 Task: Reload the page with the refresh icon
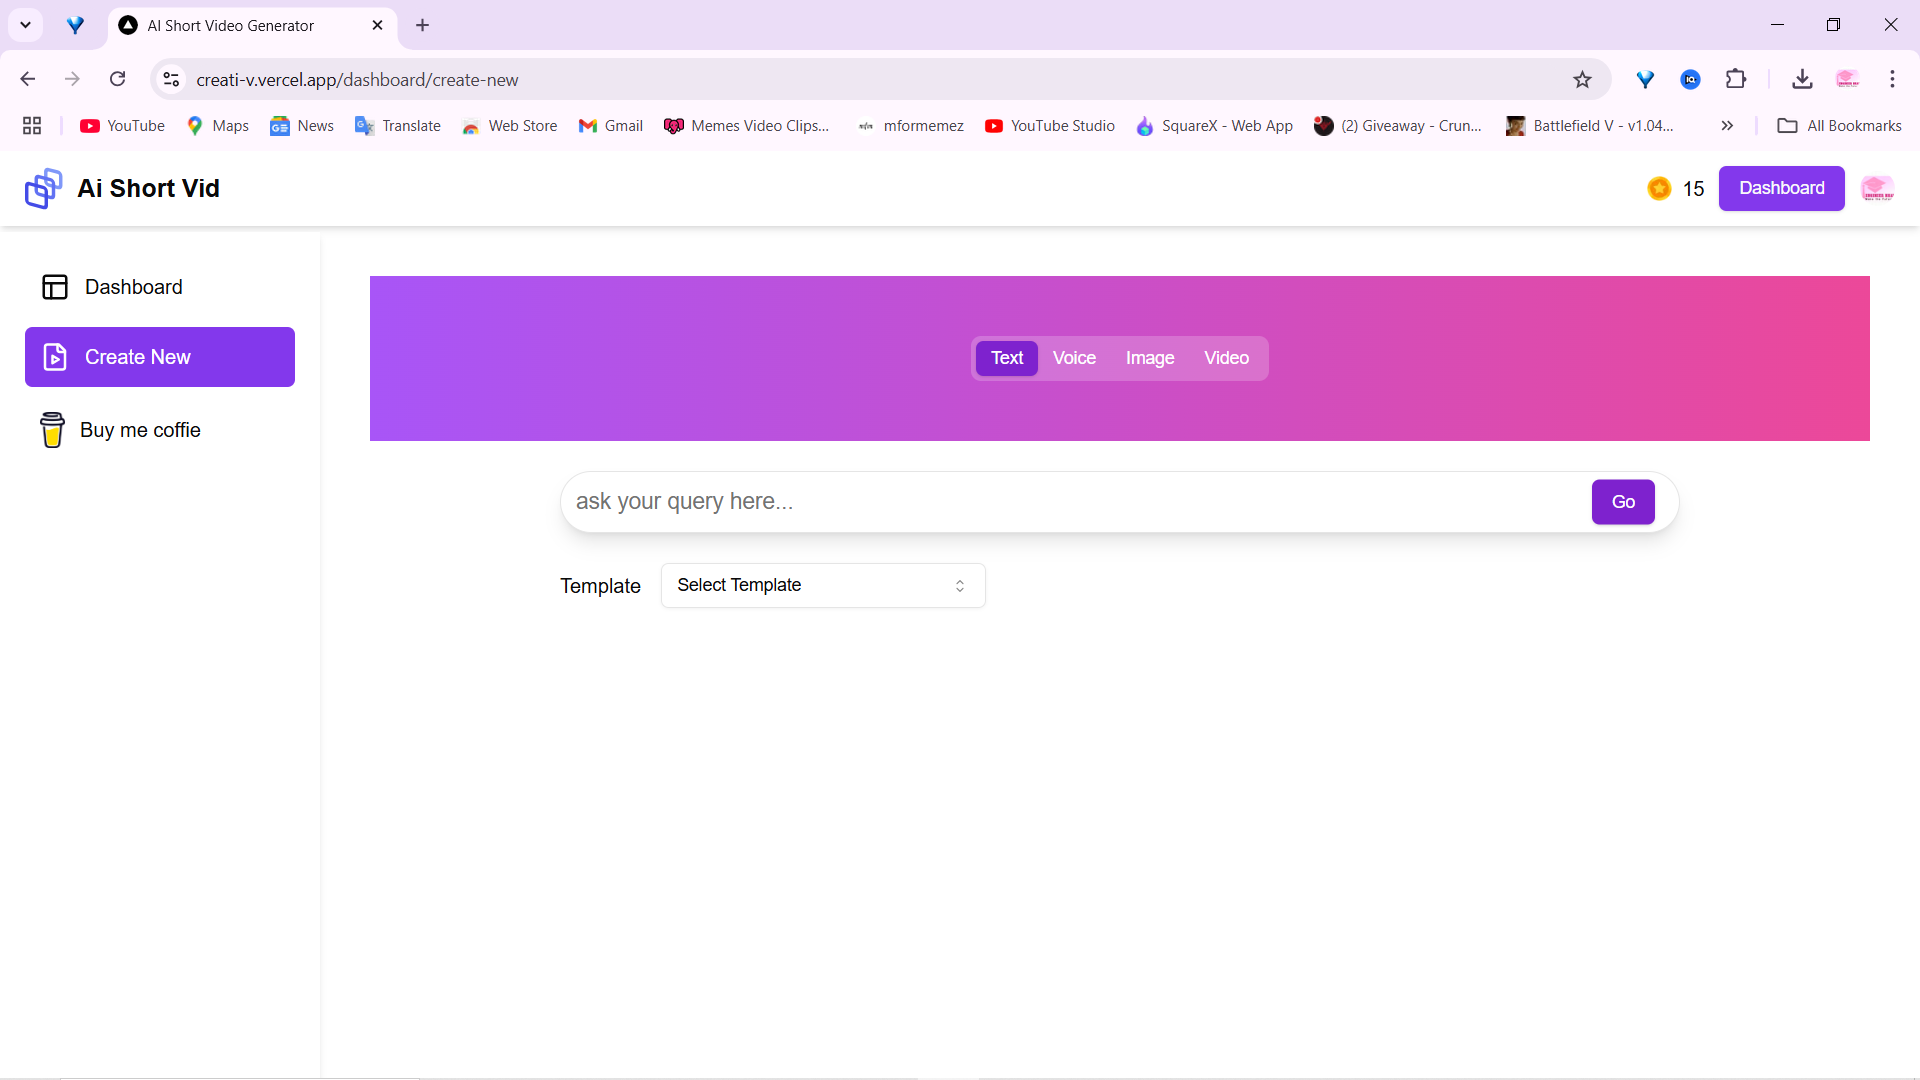click(x=118, y=80)
